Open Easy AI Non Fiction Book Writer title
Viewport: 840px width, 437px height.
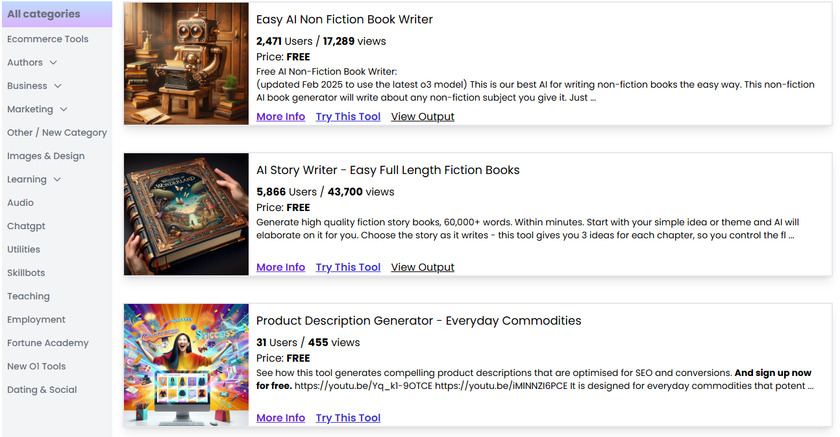pos(344,20)
